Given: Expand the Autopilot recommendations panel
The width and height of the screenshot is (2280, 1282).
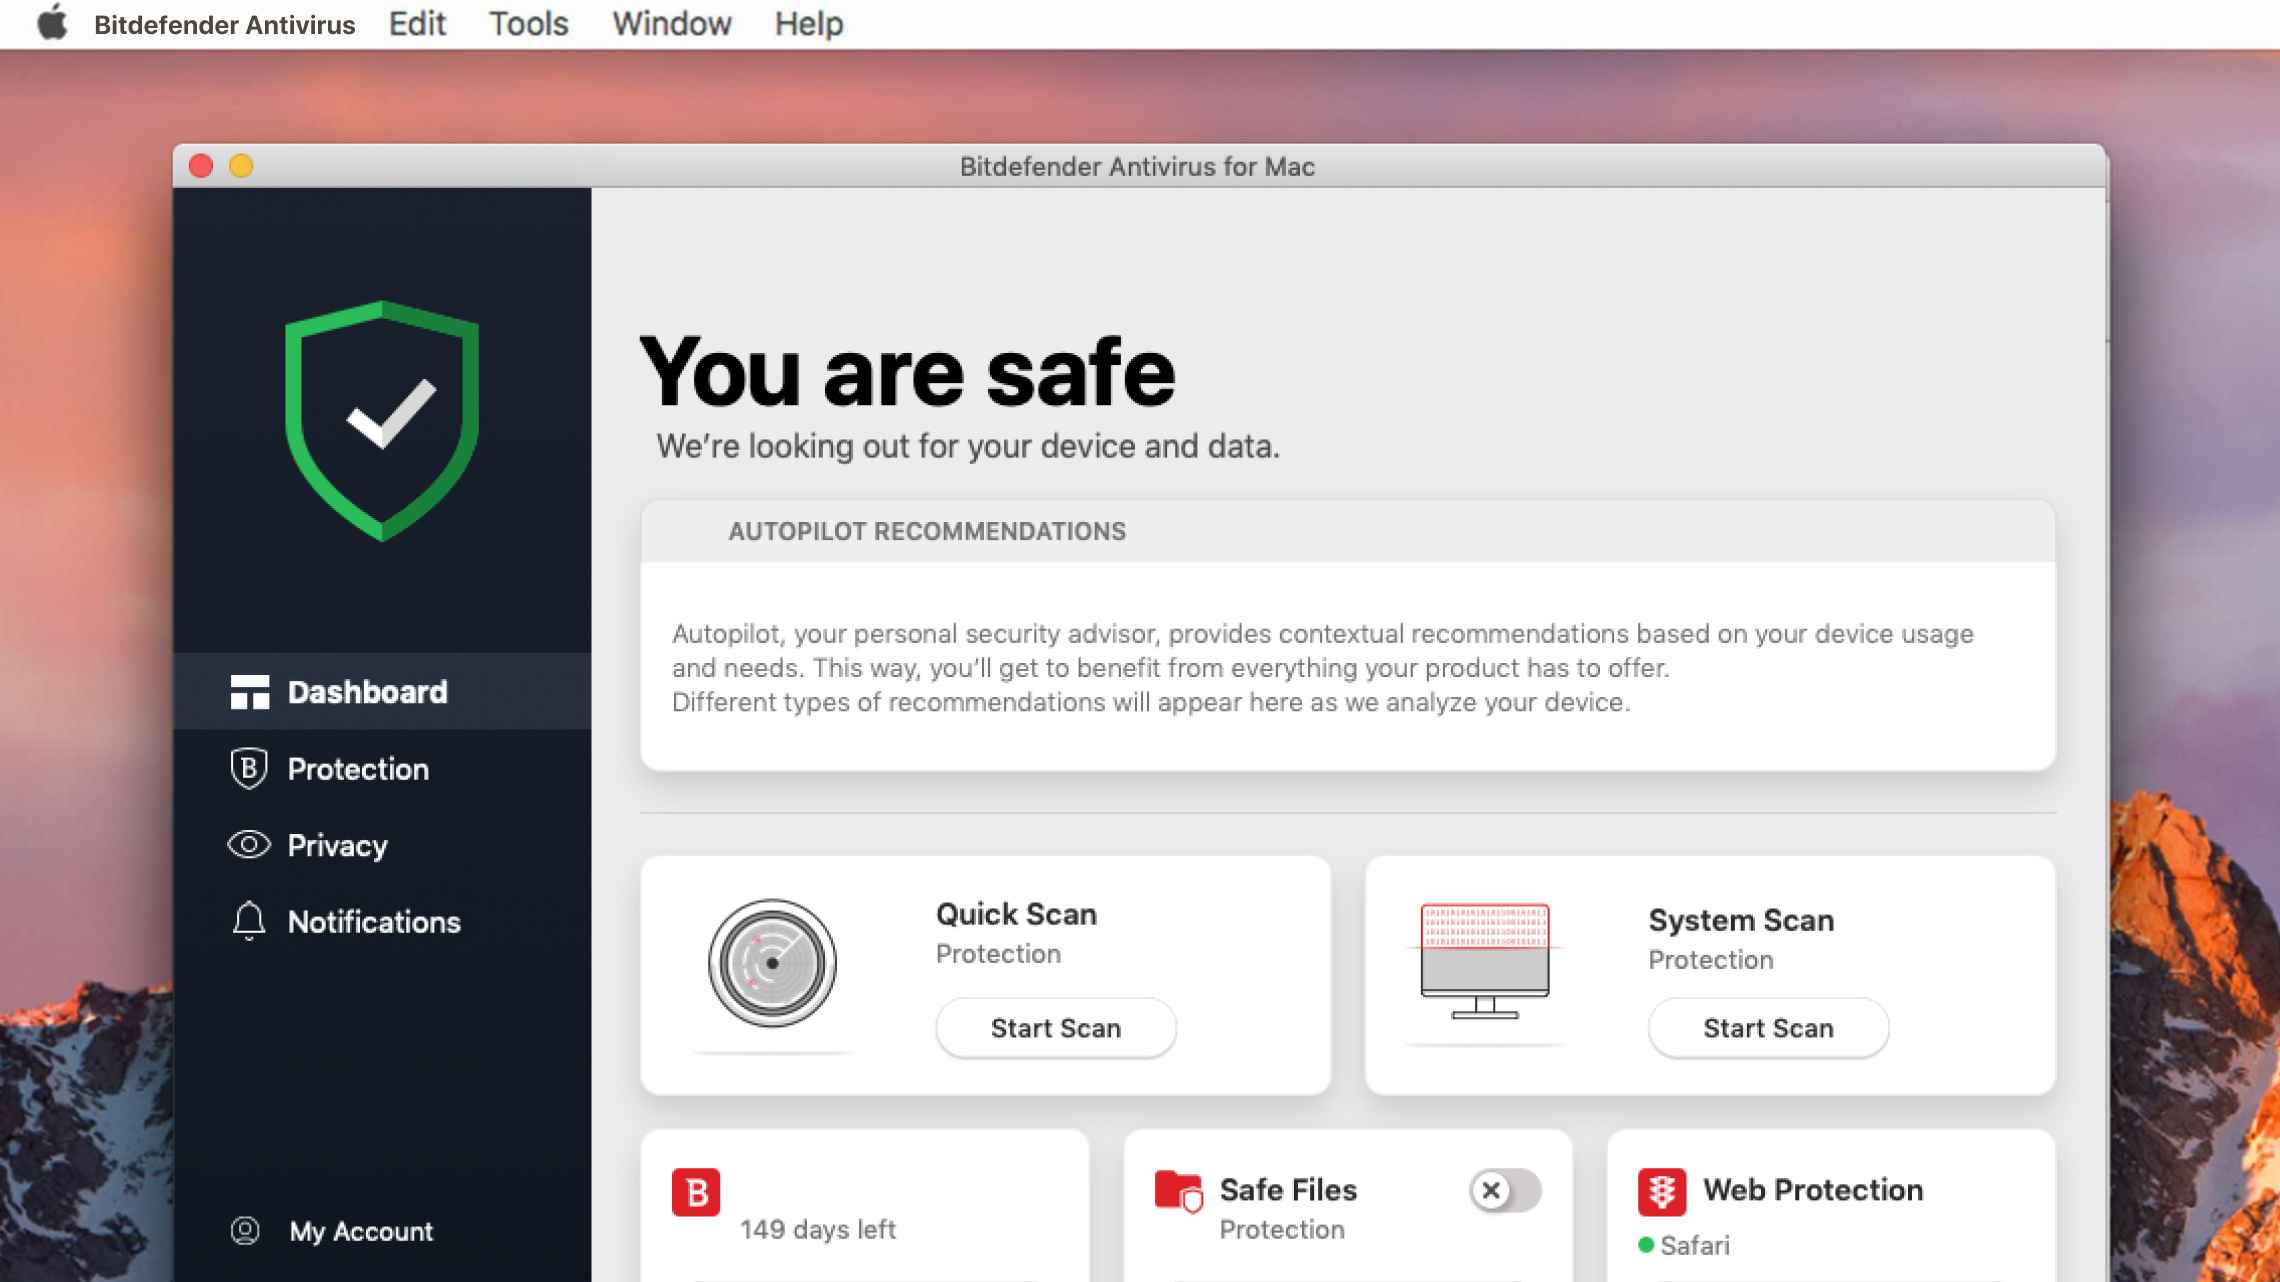Looking at the screenshot, I should [x=925, y=531].
